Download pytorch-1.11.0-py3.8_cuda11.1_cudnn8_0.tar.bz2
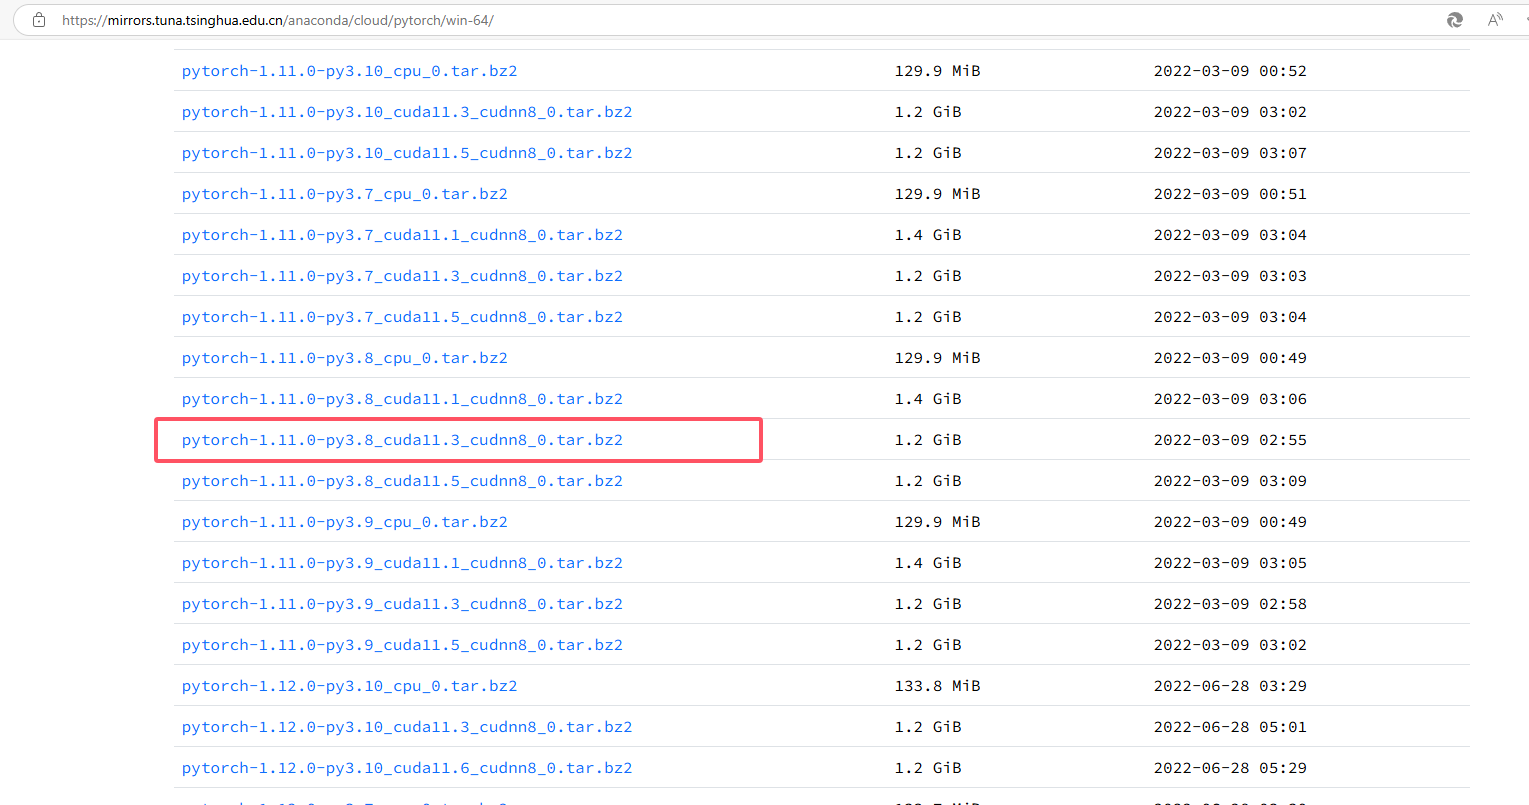This screenshot has height=805, width=1529. pos(402,399)
